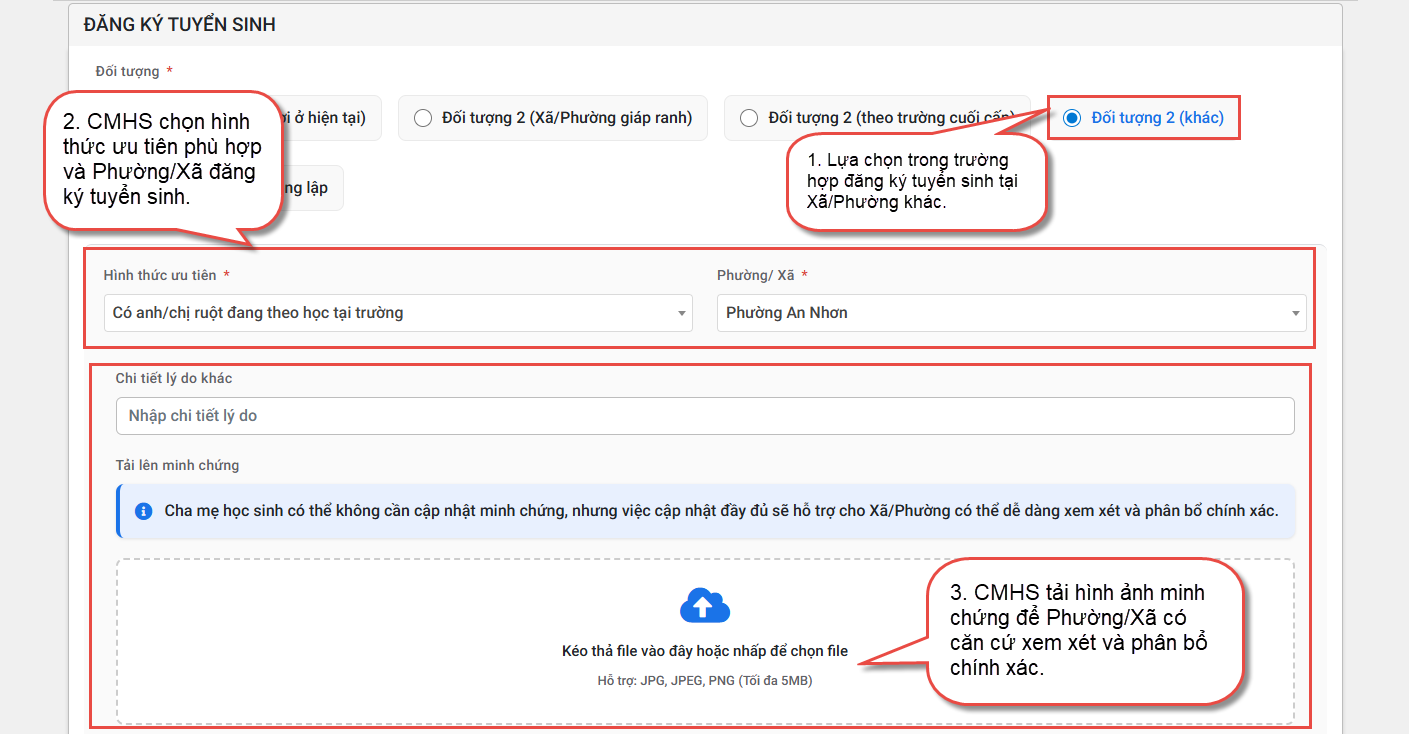The image size is (1409, 734).
Task: Click the Tải lên minh chứng label
Action: point(177,465)
